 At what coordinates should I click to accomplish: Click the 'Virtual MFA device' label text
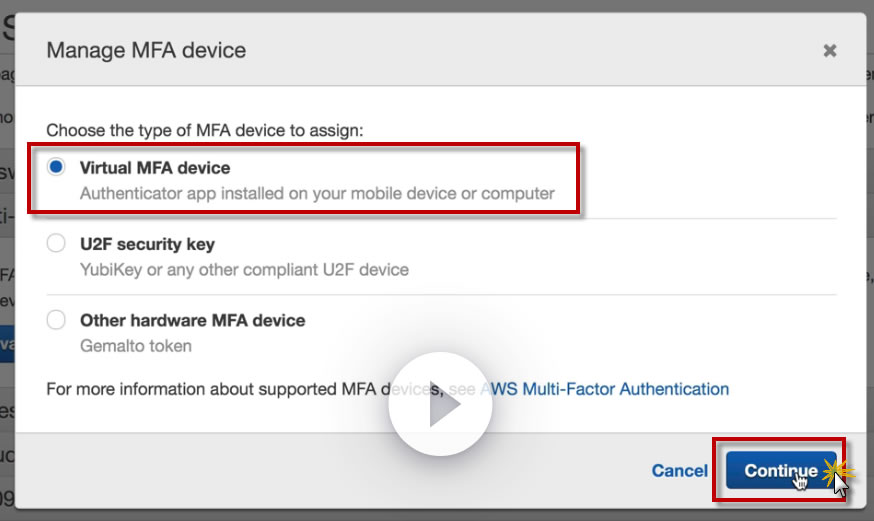tap(155, 168)
